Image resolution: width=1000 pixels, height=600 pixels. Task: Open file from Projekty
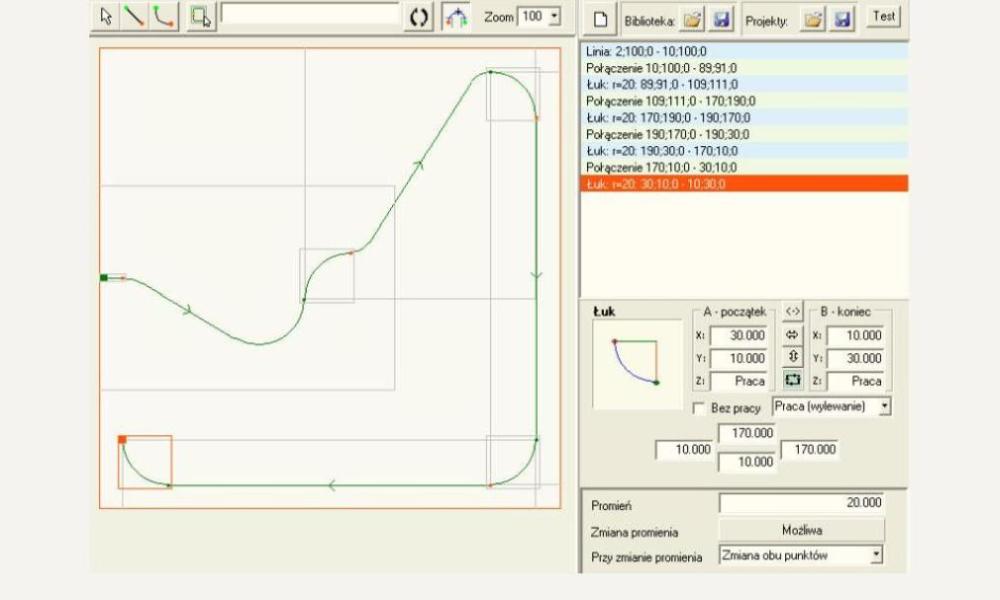coord(812,20)
